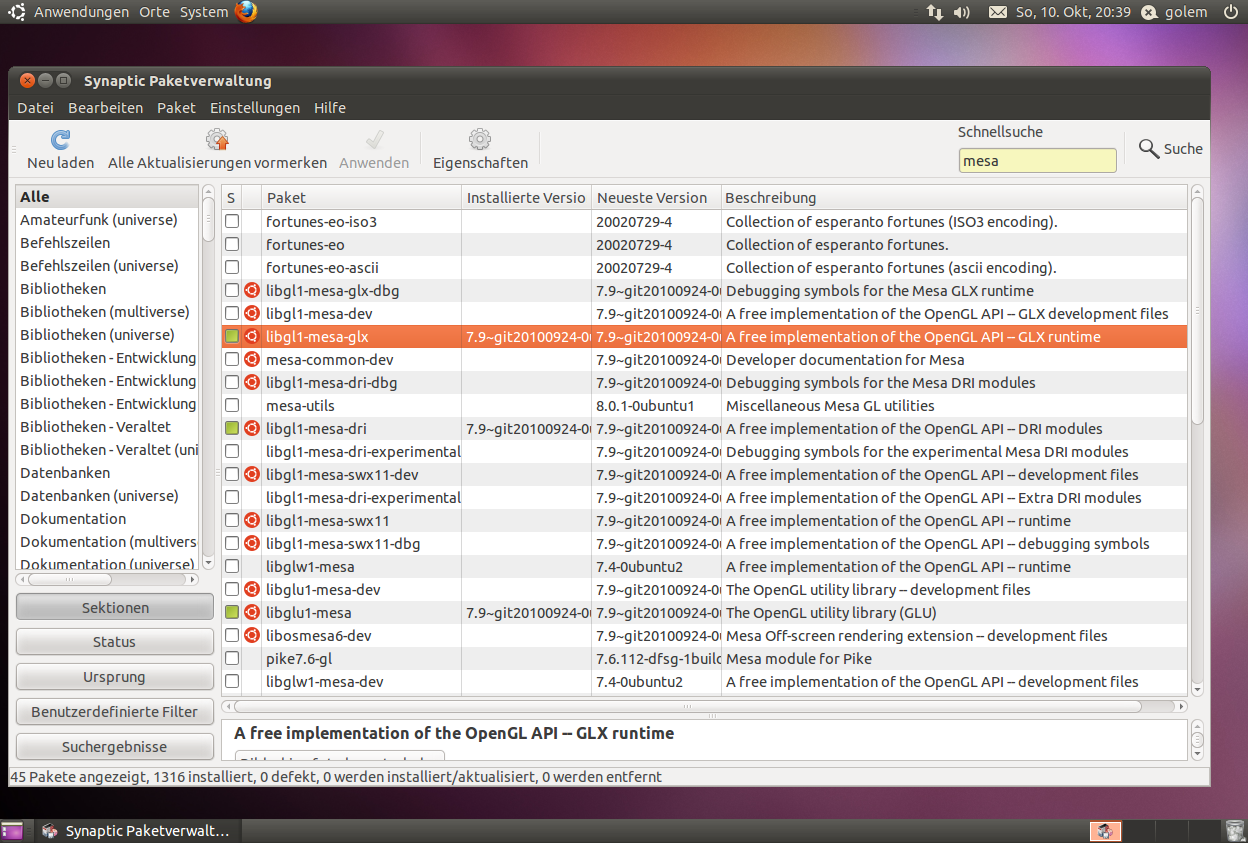Open the clock showing So, 10. Okt, 20:39
1248x843 pixels.
pyautogui.click(x=1073, y=12)
